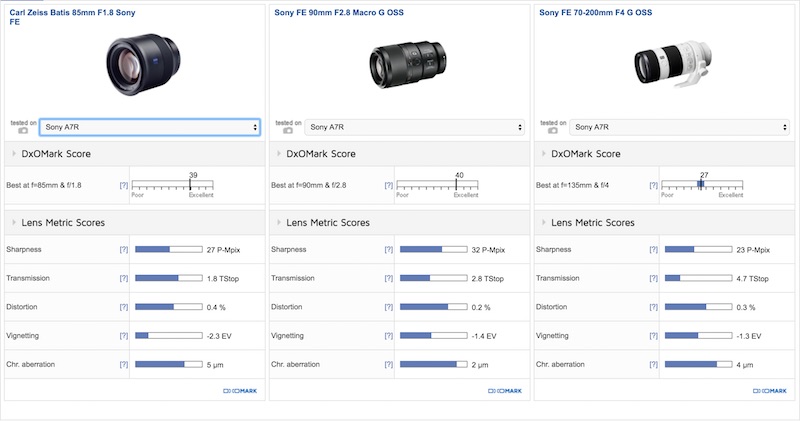Collapse DxOMark Score section for Sony 70-200mm
Image resolution: width=800 pixels, height=421 pixels.
pyautogui.click(x=543, y=153)
